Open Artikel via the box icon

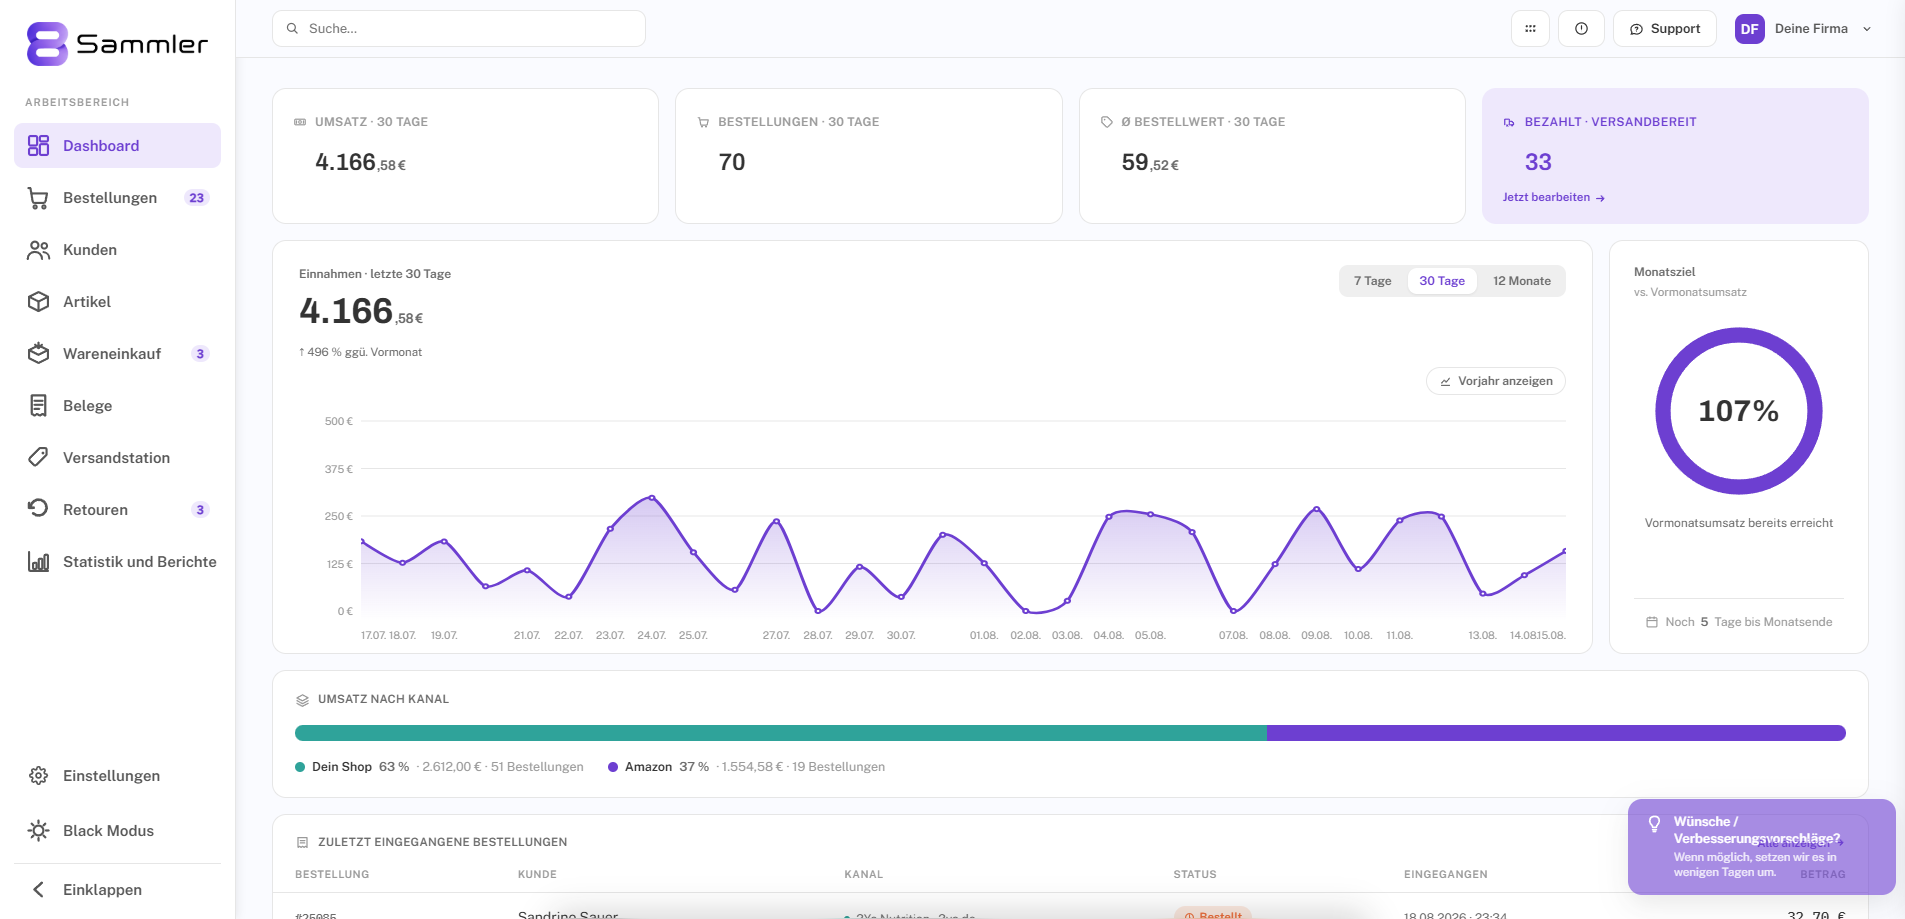39,302
